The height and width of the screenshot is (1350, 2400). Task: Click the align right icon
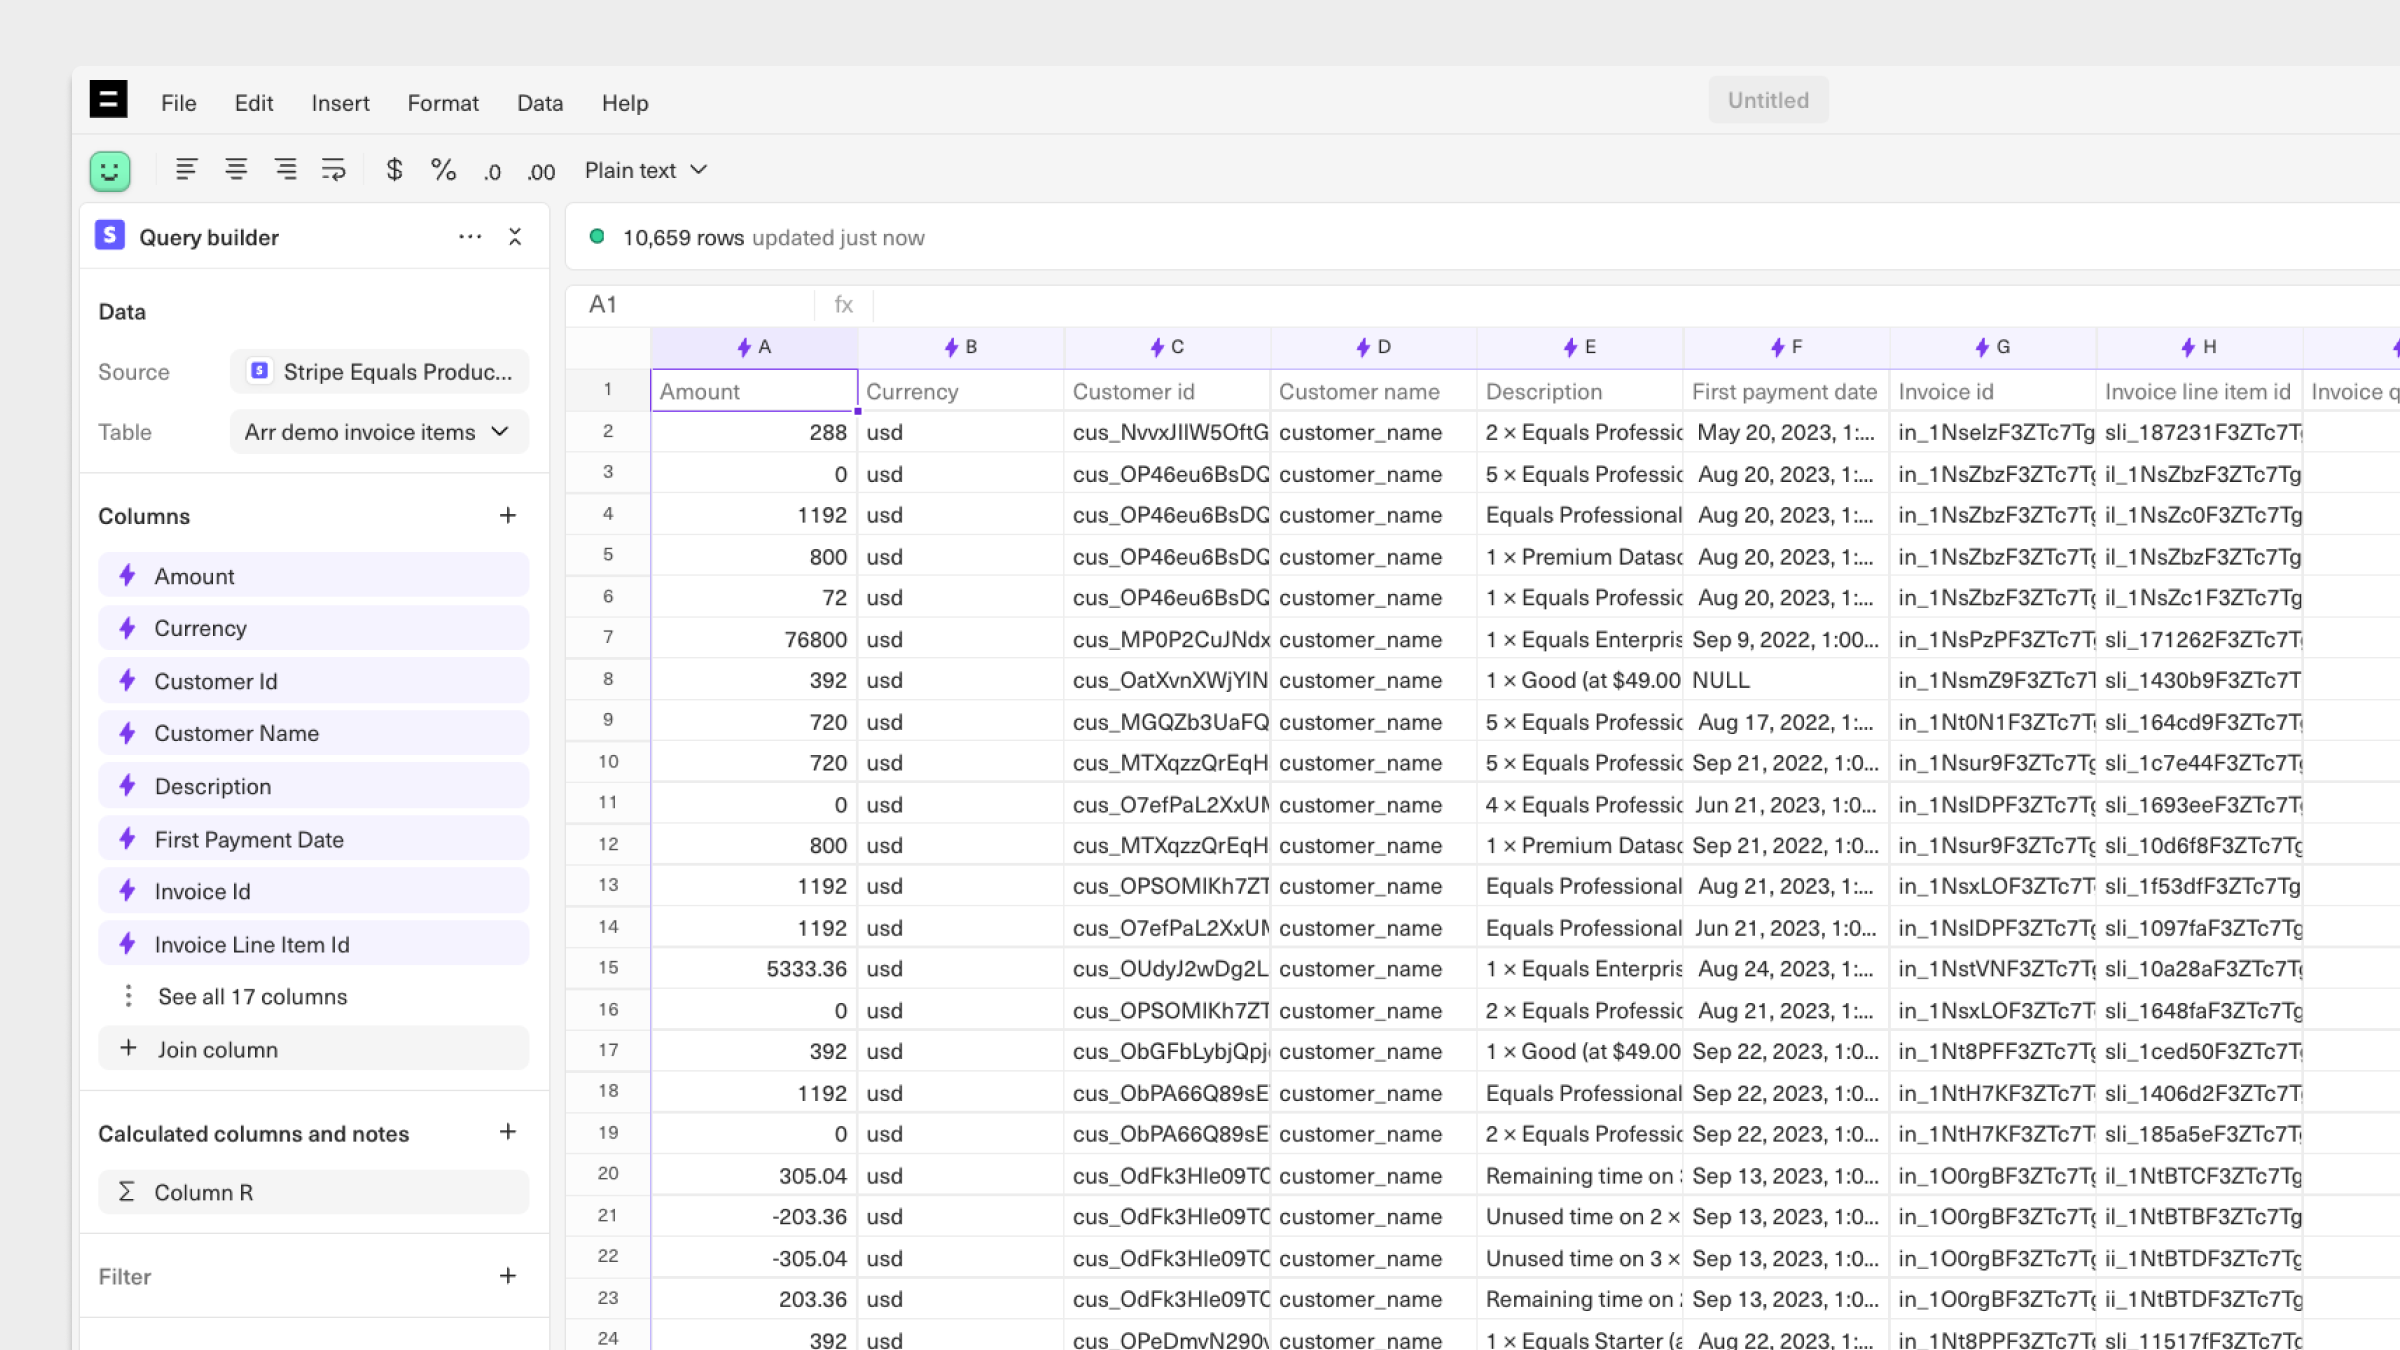click(x=285, y=170)
